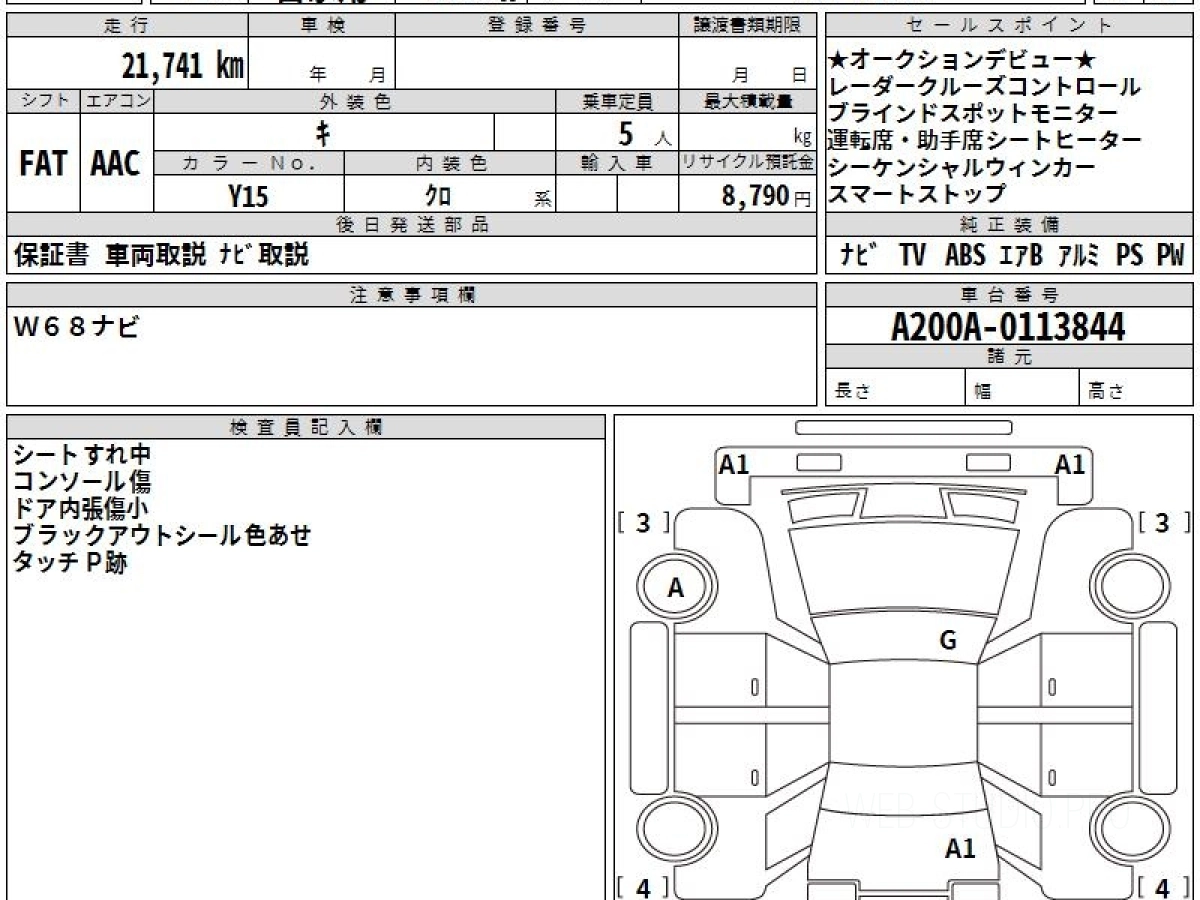Select the 8,790円 recycle deposit value
1200x900 pixels.
767,196
